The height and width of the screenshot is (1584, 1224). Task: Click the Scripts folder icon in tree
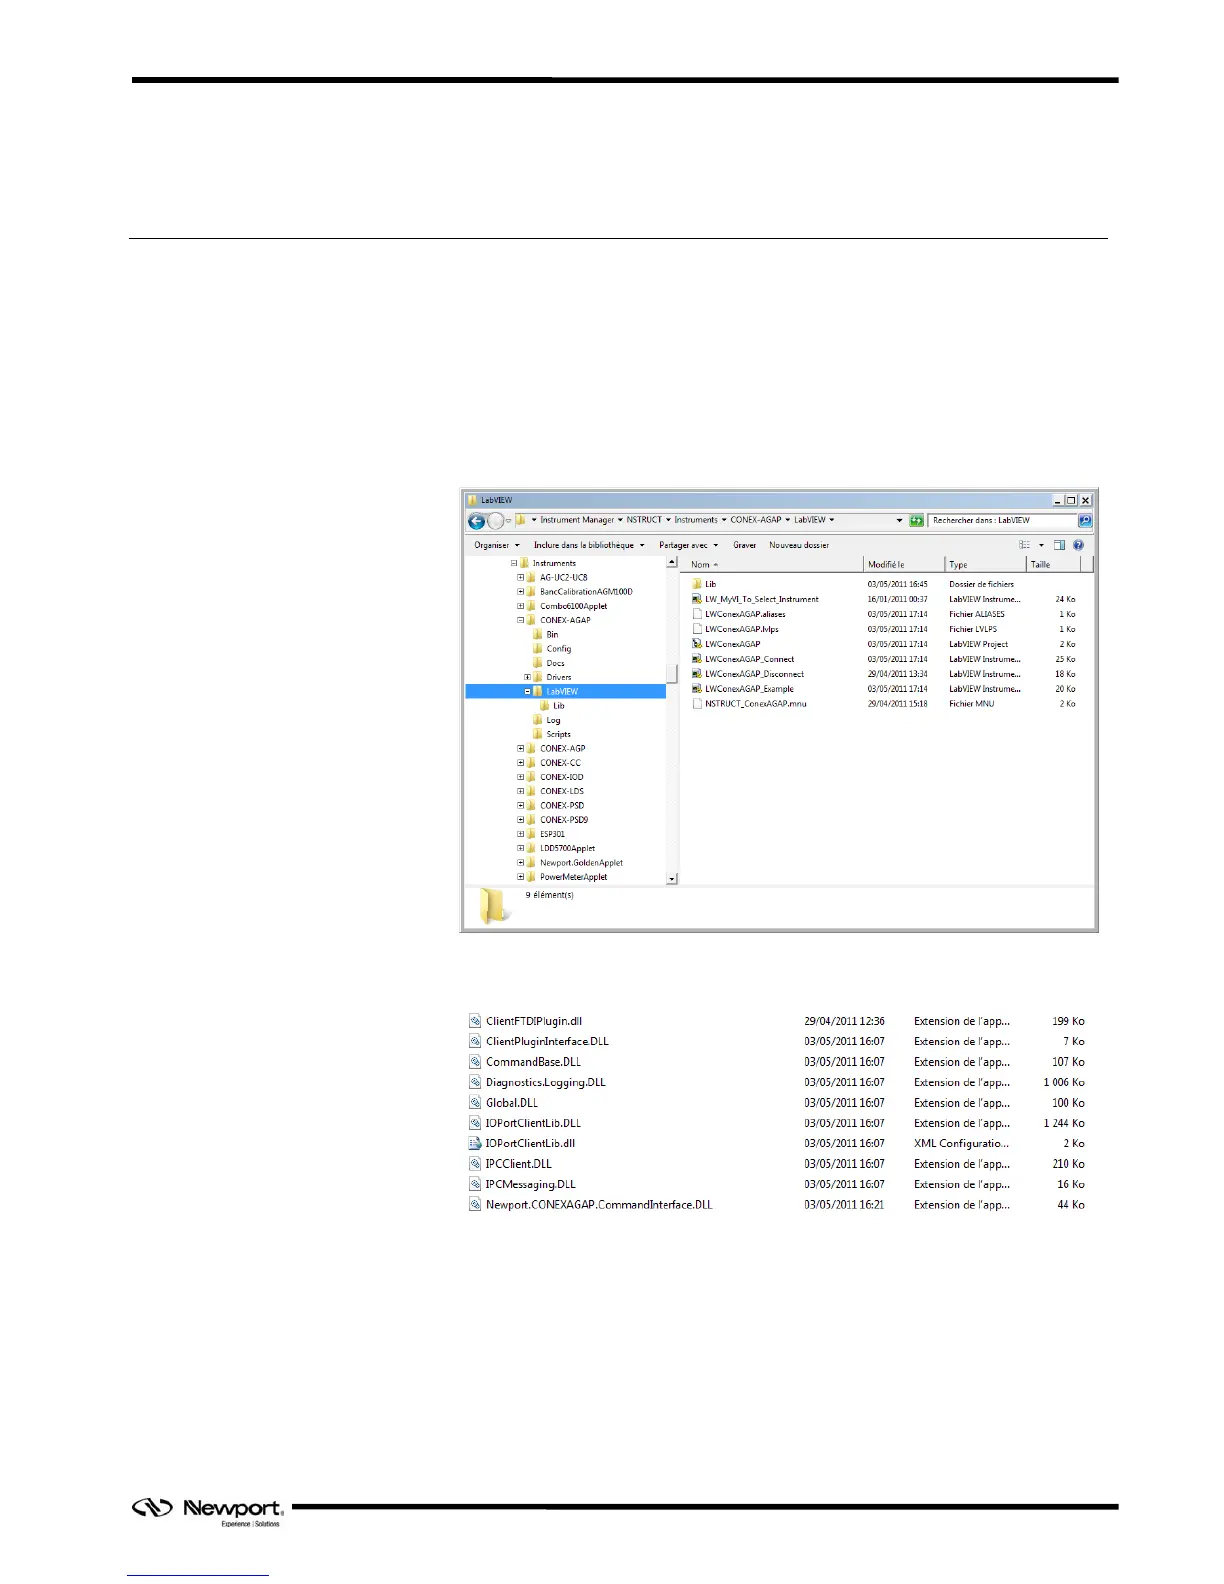pyautogui.click(x=538, y=734)
